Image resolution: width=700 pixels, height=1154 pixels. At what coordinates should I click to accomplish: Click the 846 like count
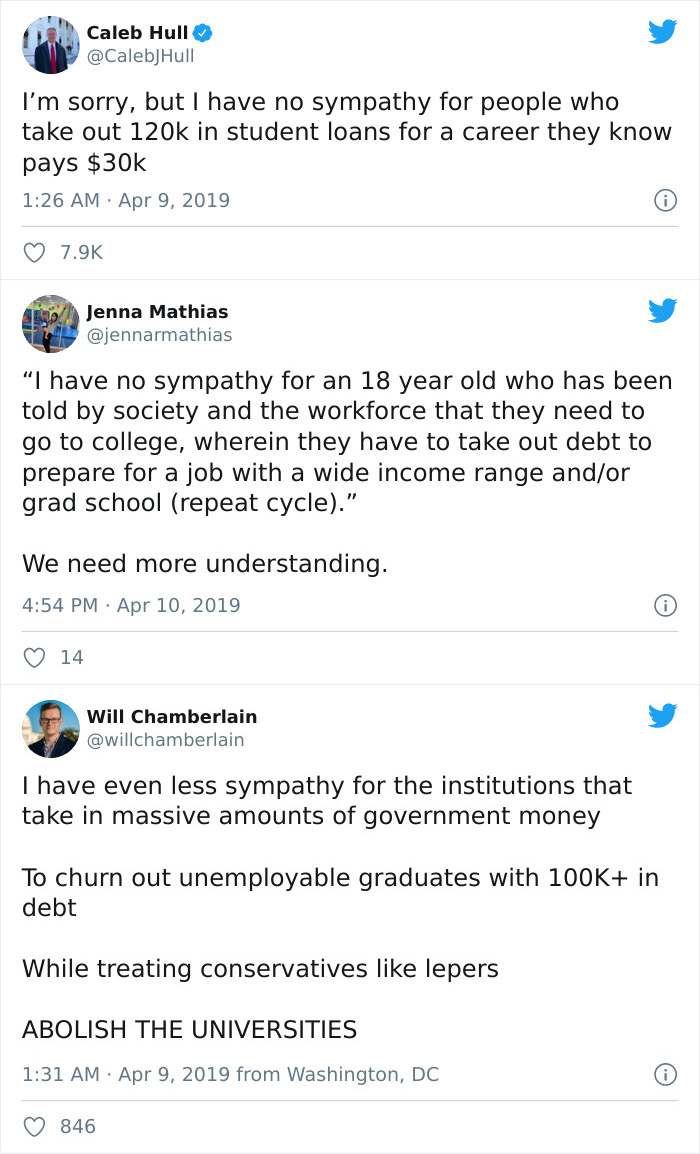[77, 1126]
